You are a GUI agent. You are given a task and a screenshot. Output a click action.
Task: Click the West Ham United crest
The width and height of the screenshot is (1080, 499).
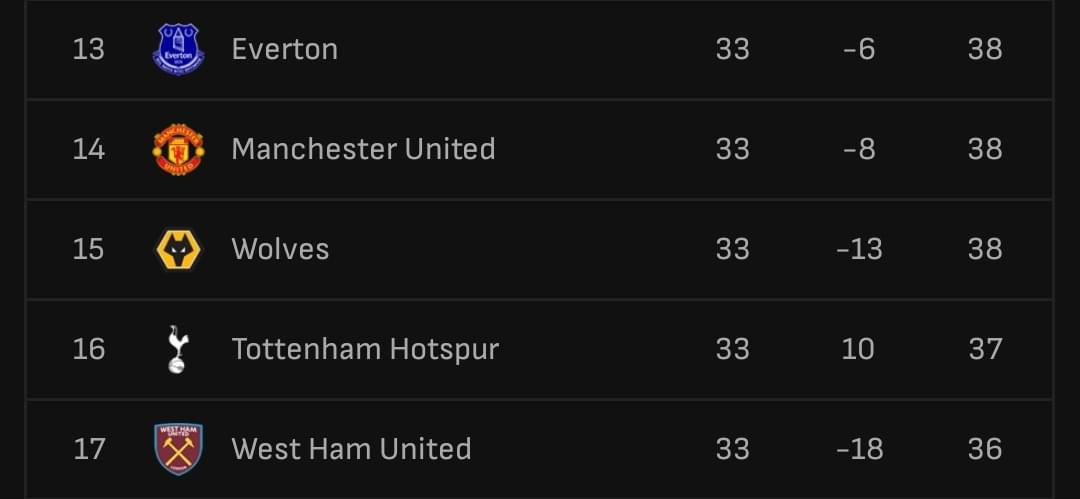click(178, 449)
